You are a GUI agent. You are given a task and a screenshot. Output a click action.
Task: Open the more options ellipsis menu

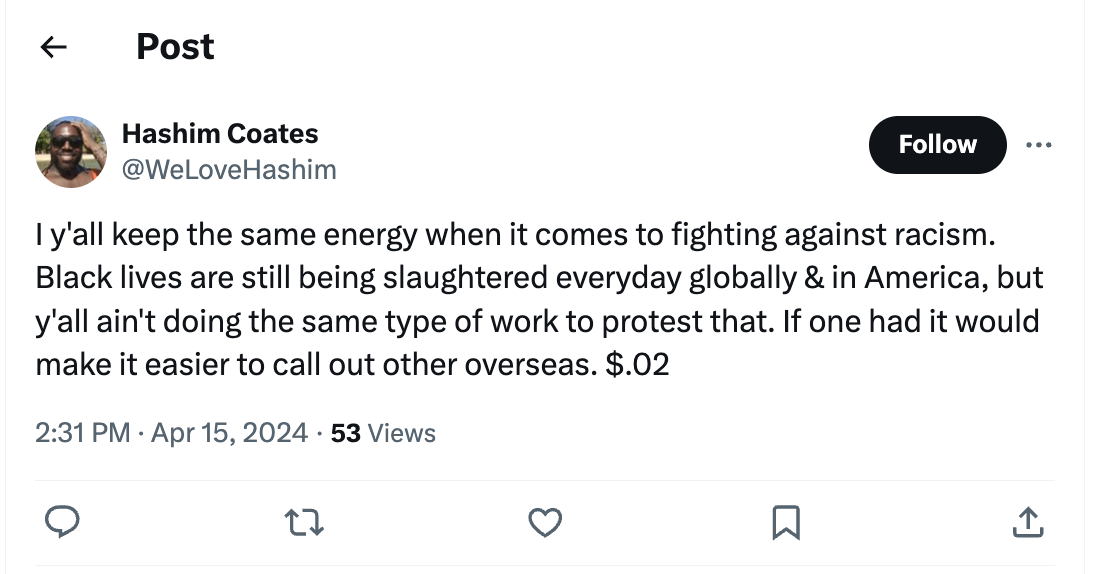tap(1039, 145)
